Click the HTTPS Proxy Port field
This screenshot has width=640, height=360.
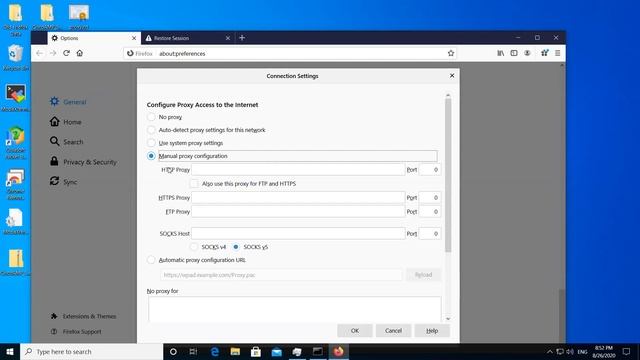click(429, 198)
